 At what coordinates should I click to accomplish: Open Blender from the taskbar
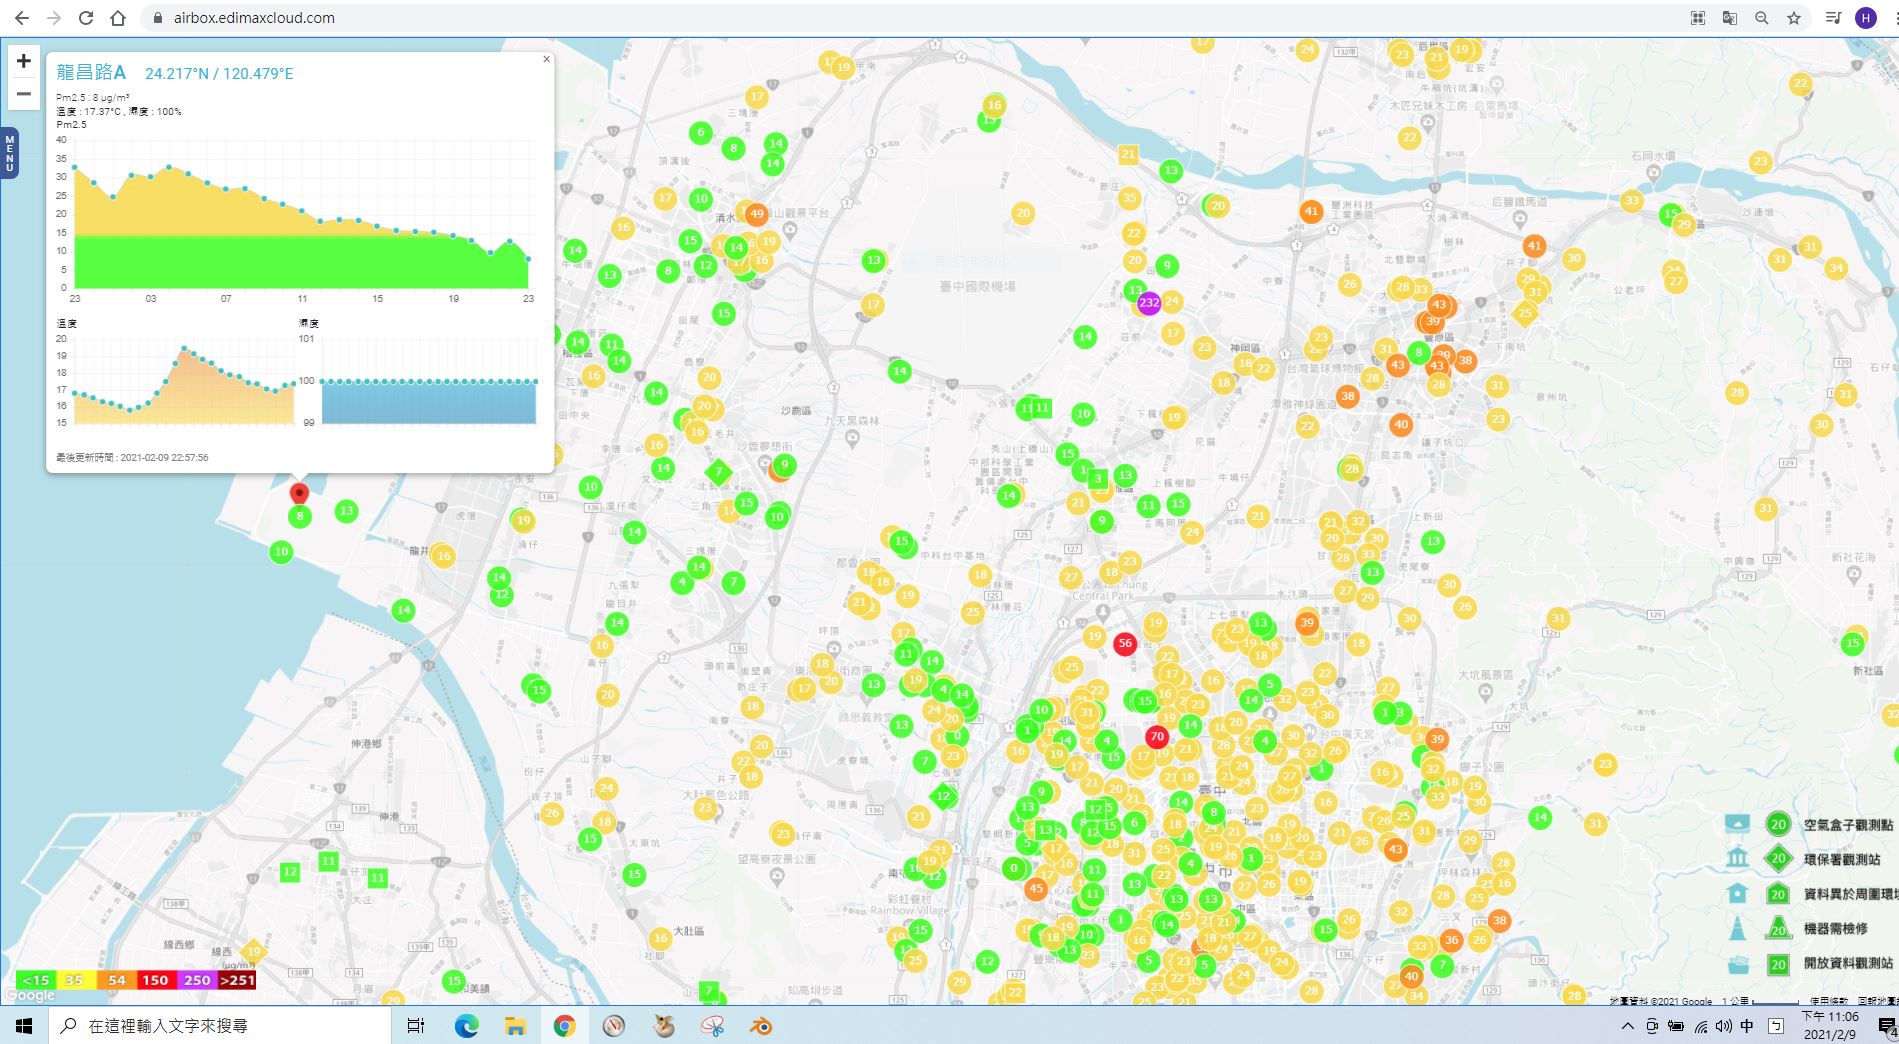click(x=761, y=1025)
